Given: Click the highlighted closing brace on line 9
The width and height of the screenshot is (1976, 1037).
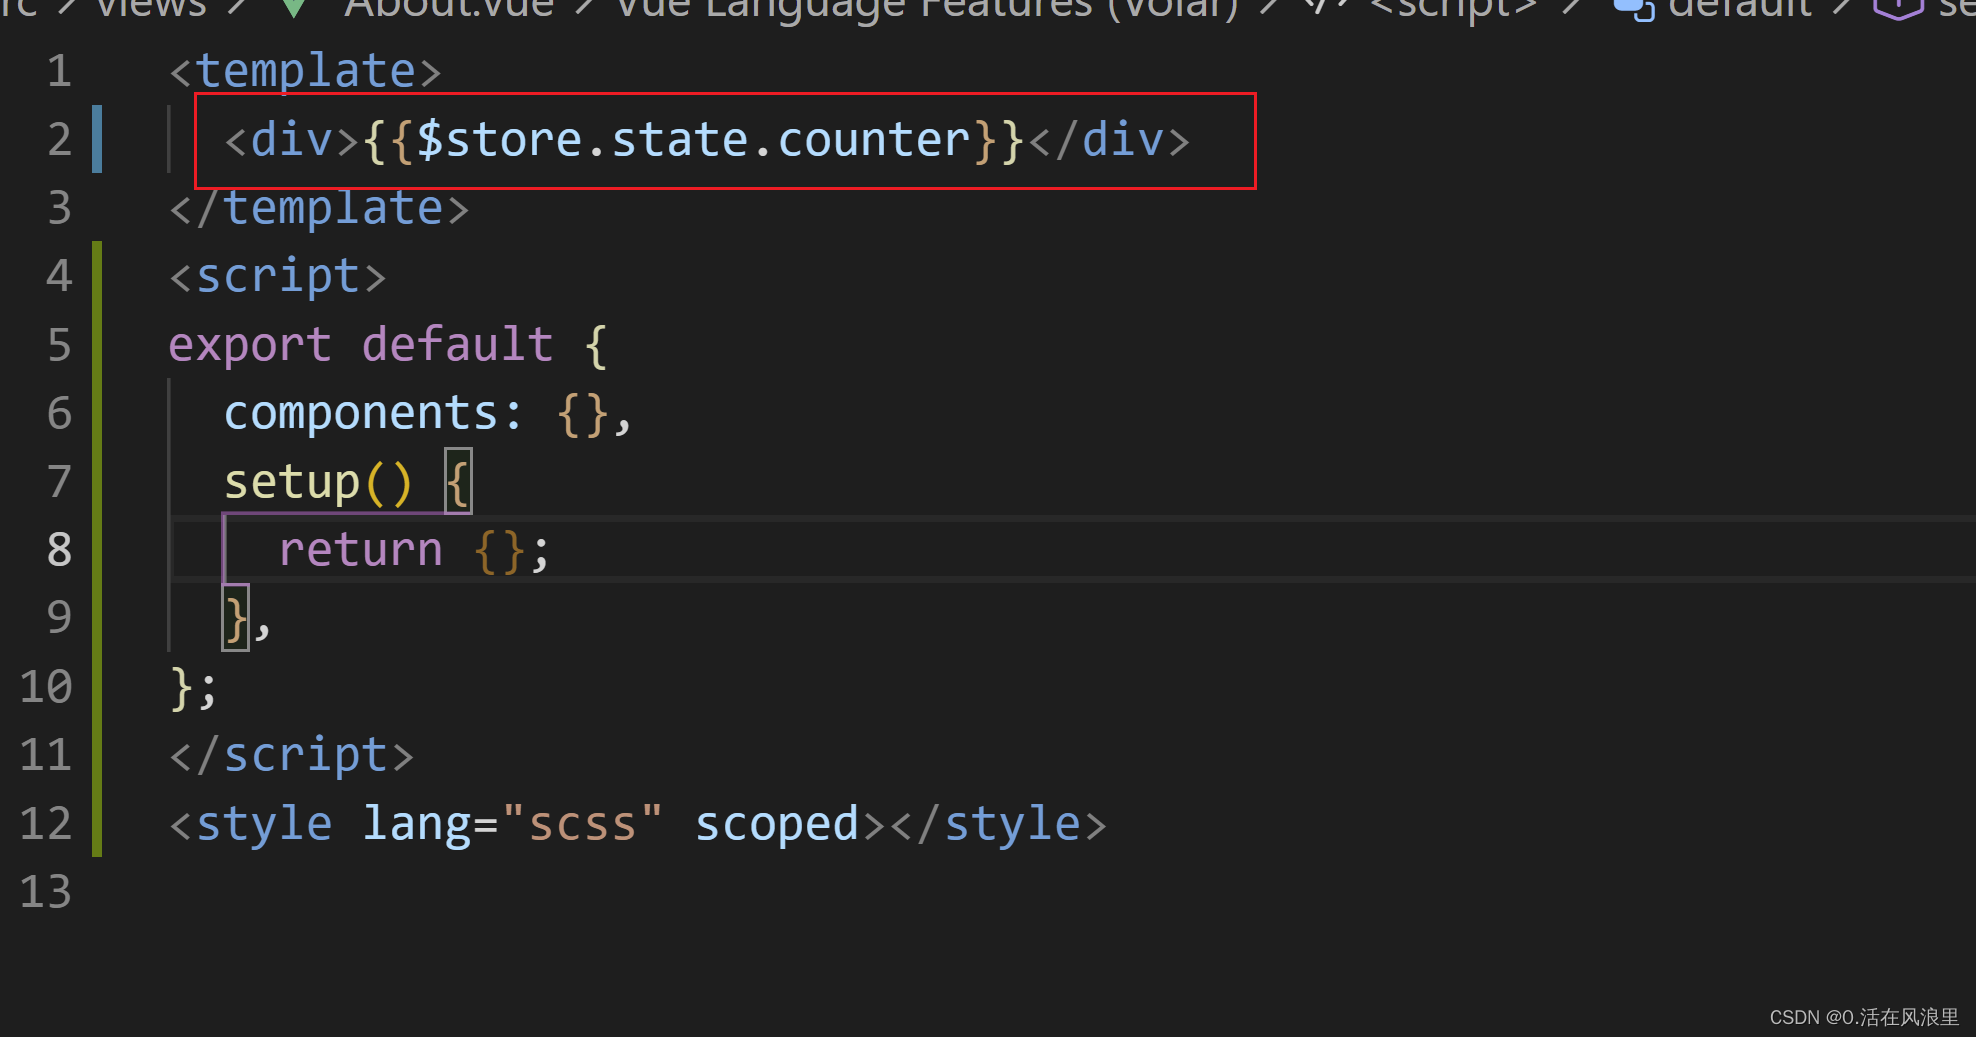Looking at the screenshot, I should (236, 618).
